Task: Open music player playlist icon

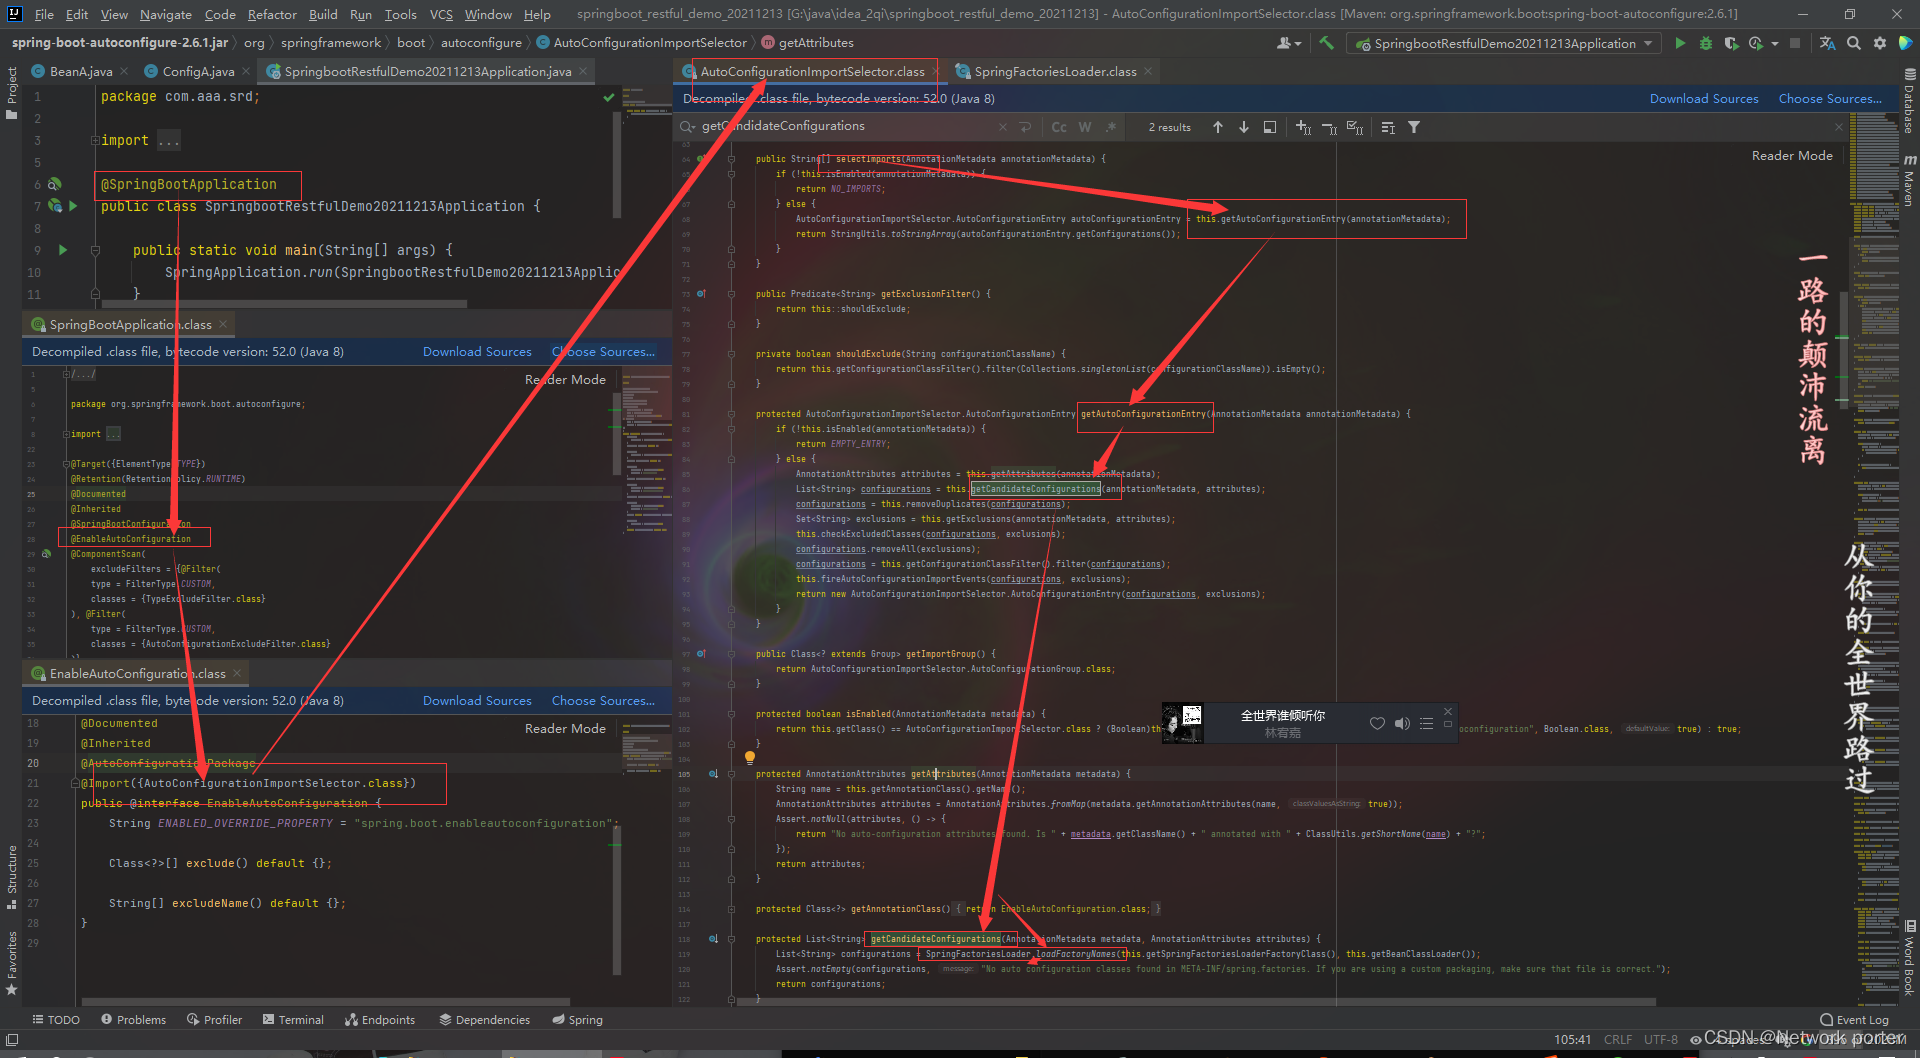Action: coord(1426,723)
